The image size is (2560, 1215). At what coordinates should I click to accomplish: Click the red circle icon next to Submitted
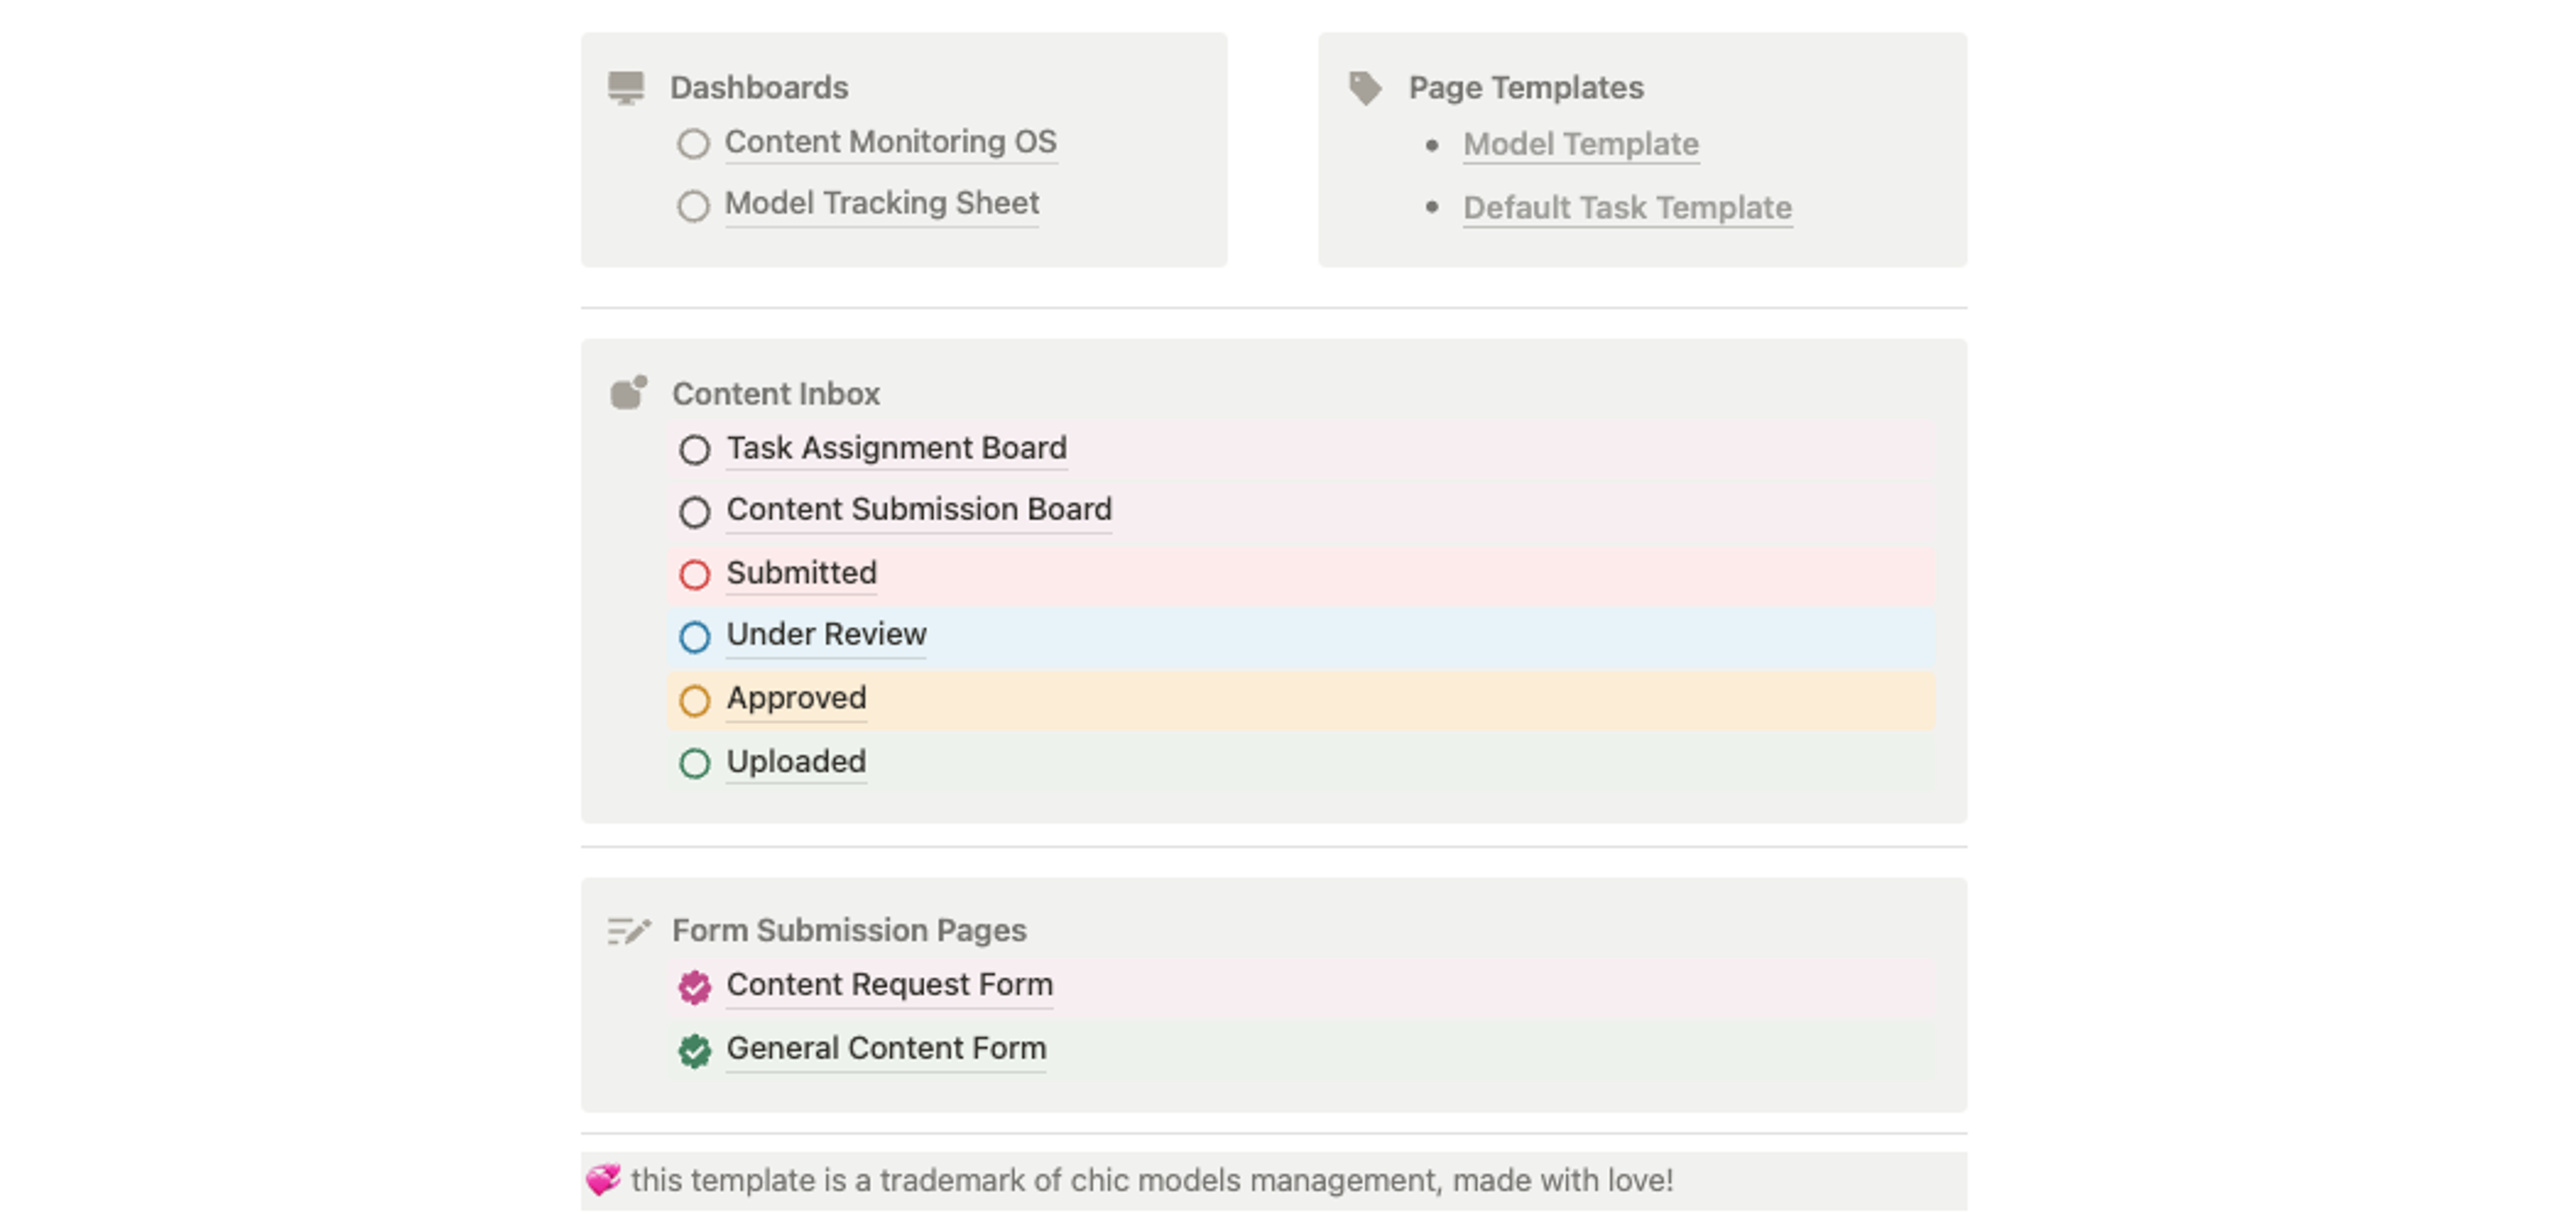click(694, 575)
